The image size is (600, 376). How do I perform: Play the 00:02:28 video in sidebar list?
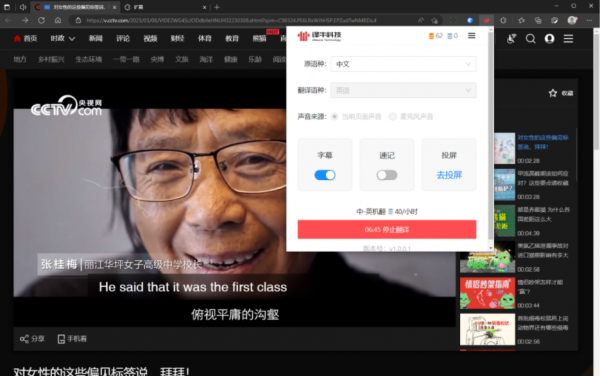[x=504, y=148]
